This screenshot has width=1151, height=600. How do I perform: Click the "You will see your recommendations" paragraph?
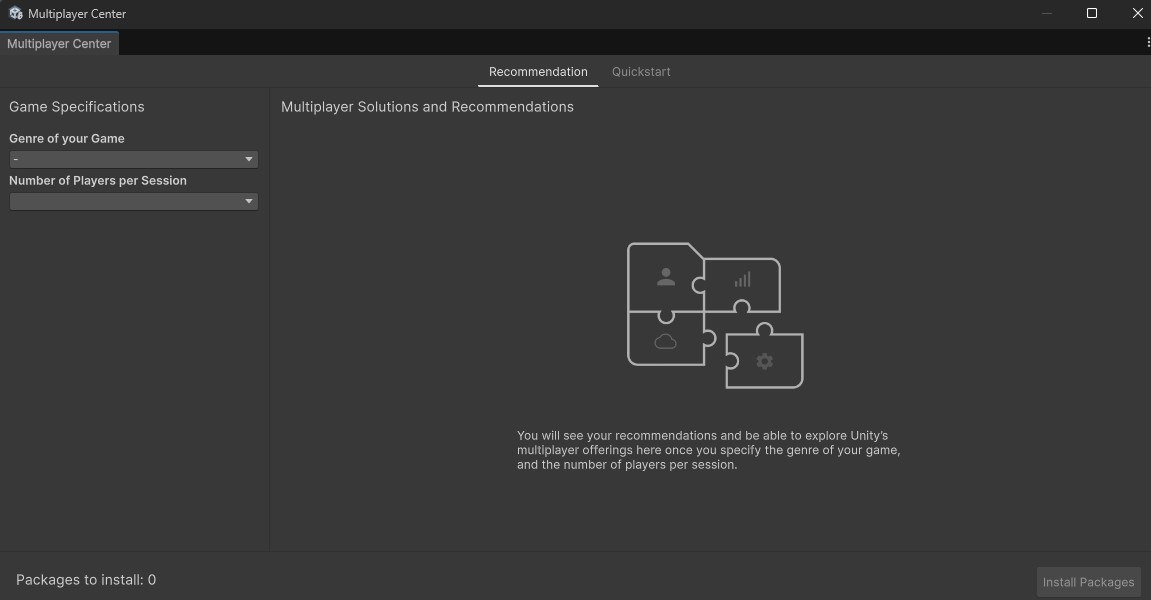[708, 450]
